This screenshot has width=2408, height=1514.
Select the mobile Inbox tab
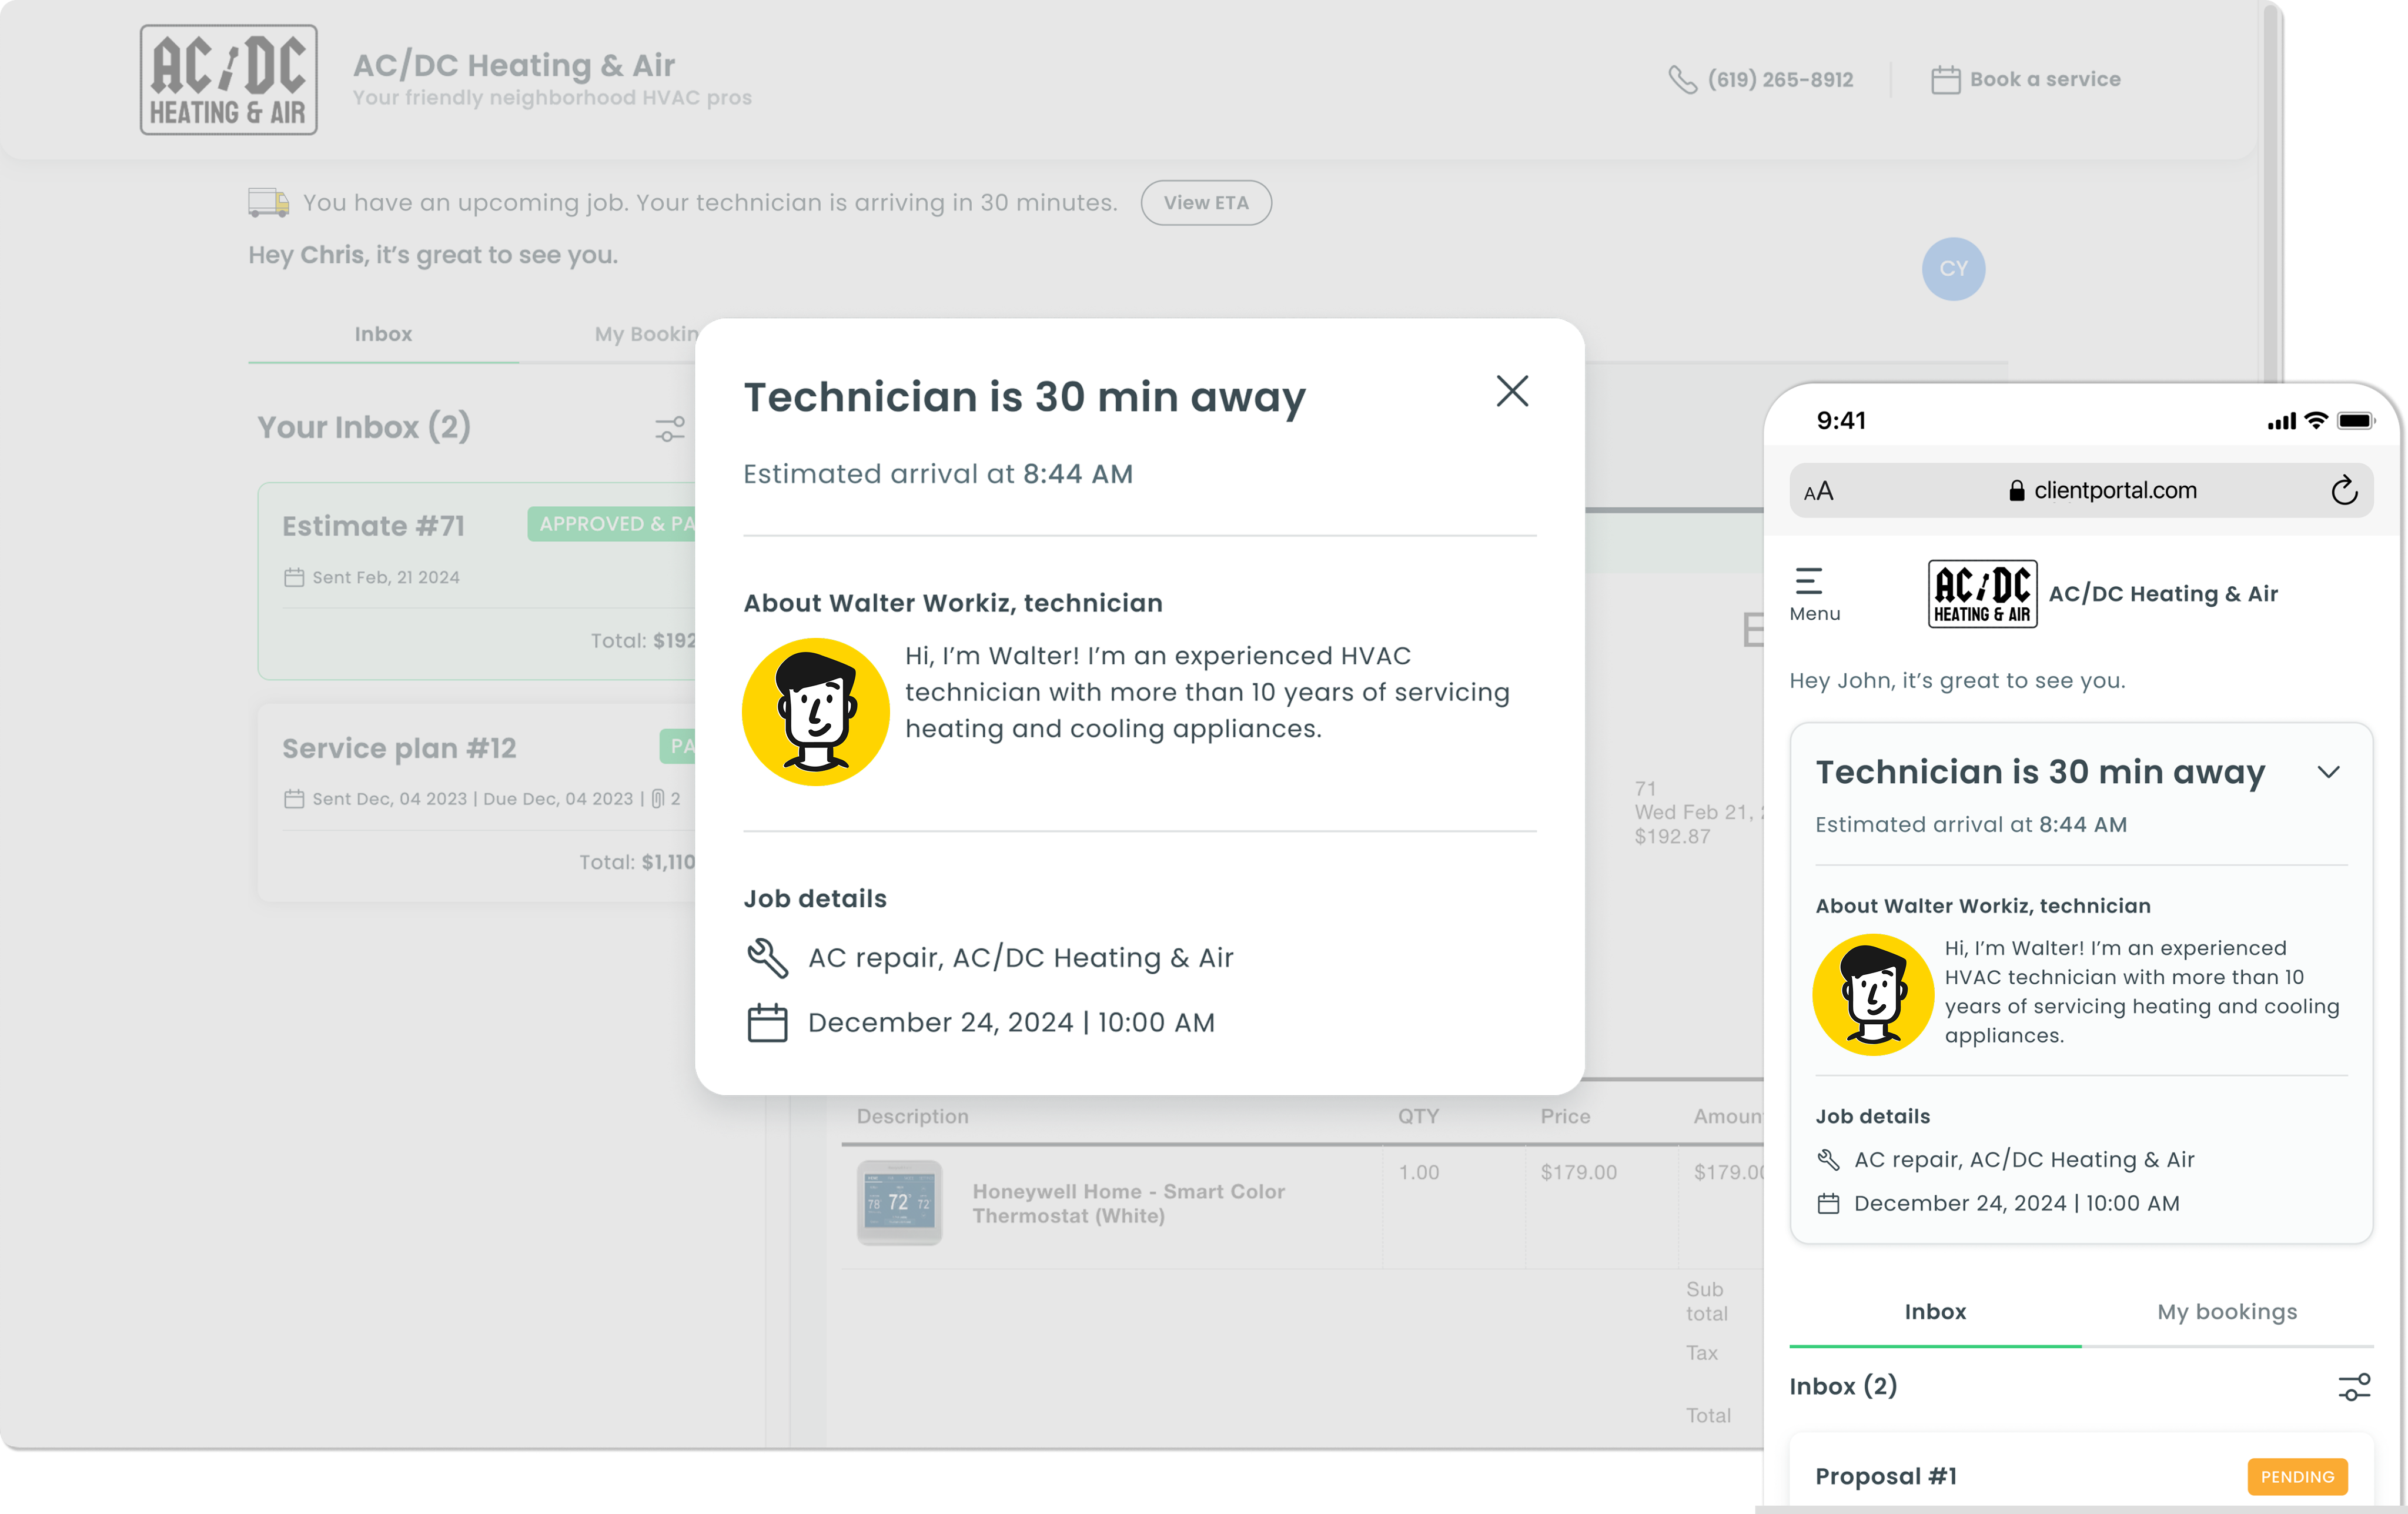click(x=1935, y=1312)
